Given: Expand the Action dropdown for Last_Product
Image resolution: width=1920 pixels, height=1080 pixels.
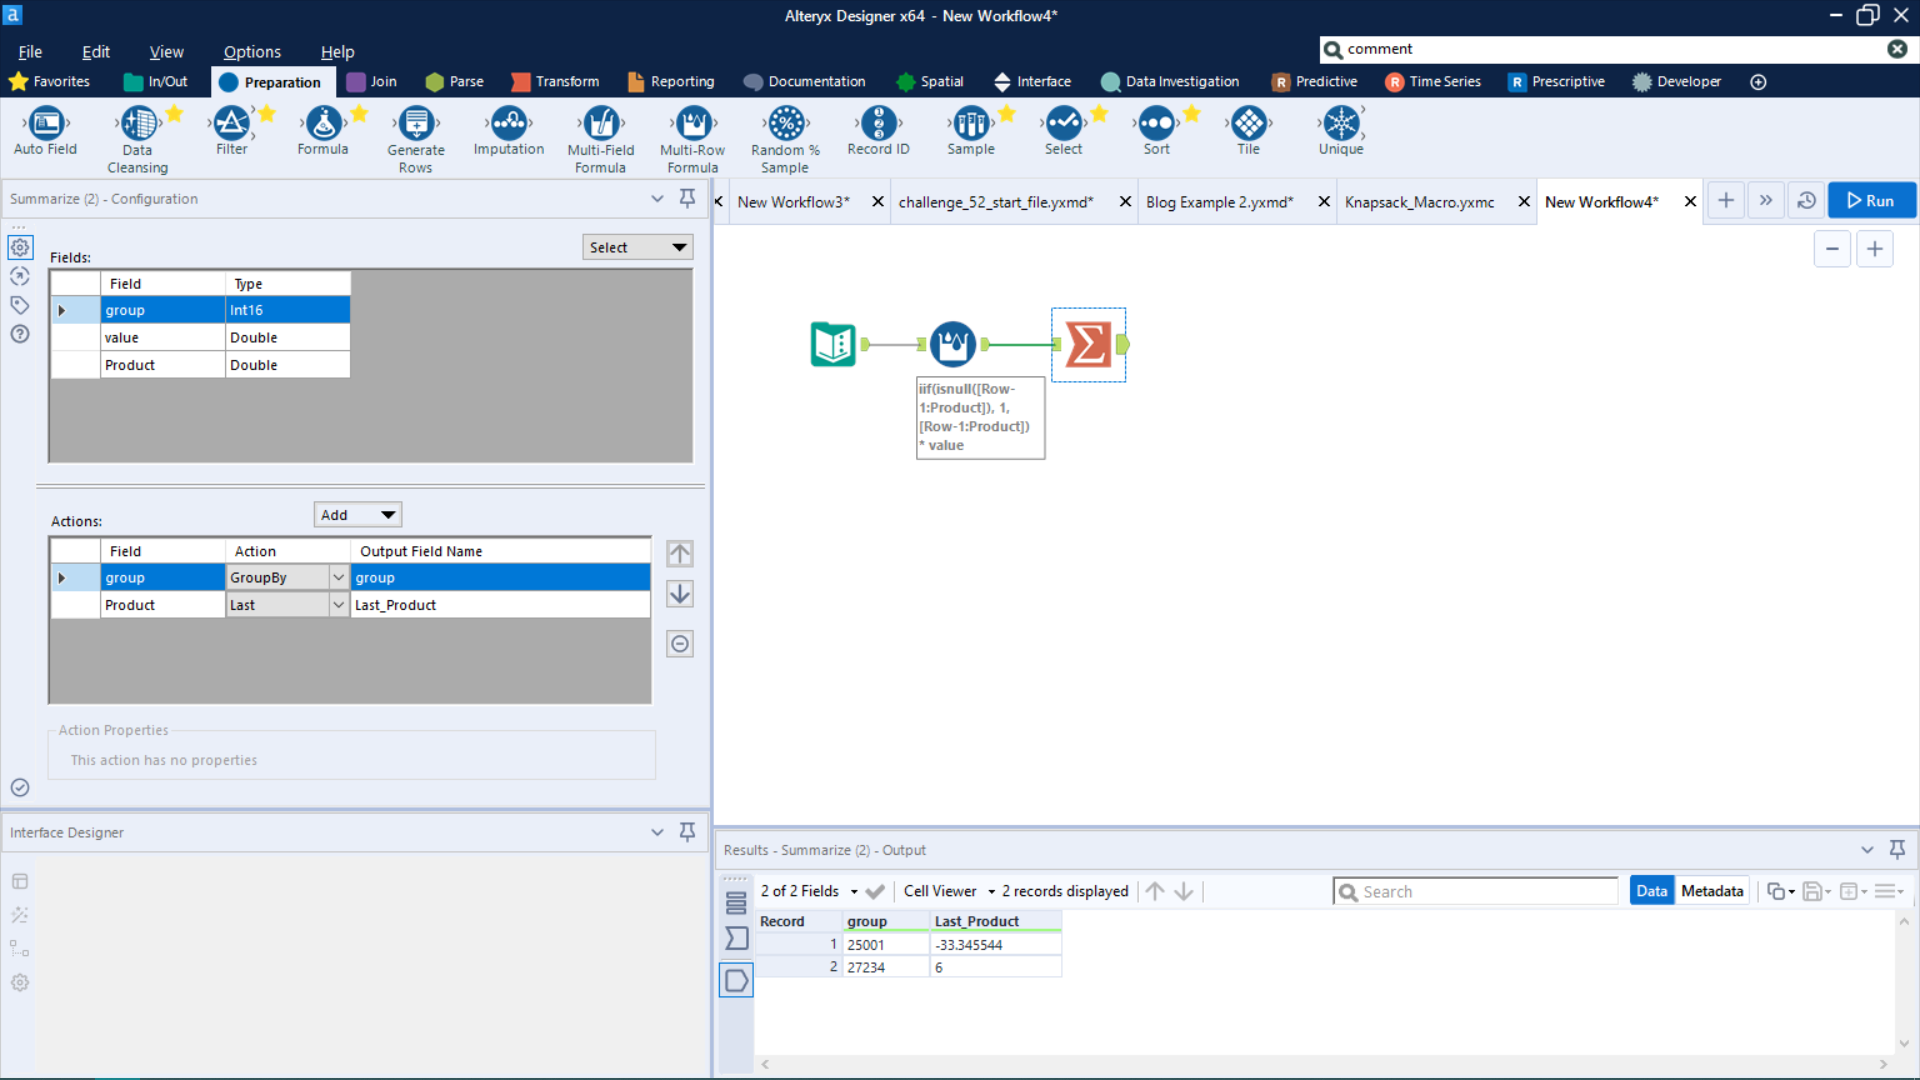Looking at the screenshot, I should point(338,604).
